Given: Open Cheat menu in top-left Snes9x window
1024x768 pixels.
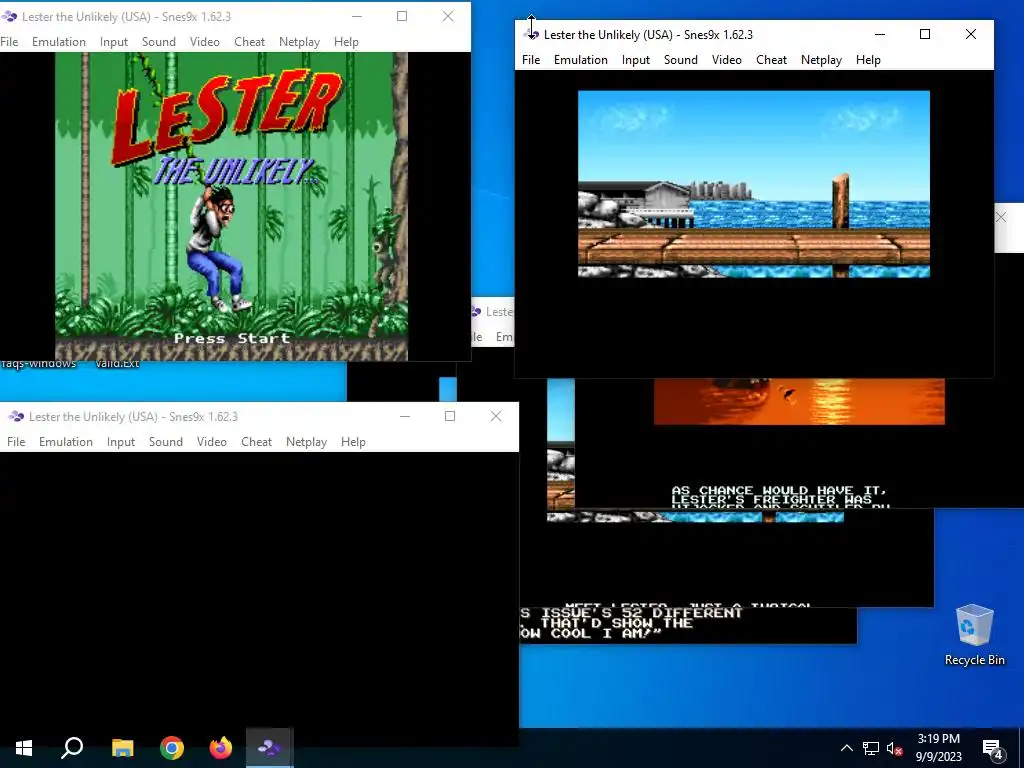Looking at the screenshot, I should click(x=249, y=42).
